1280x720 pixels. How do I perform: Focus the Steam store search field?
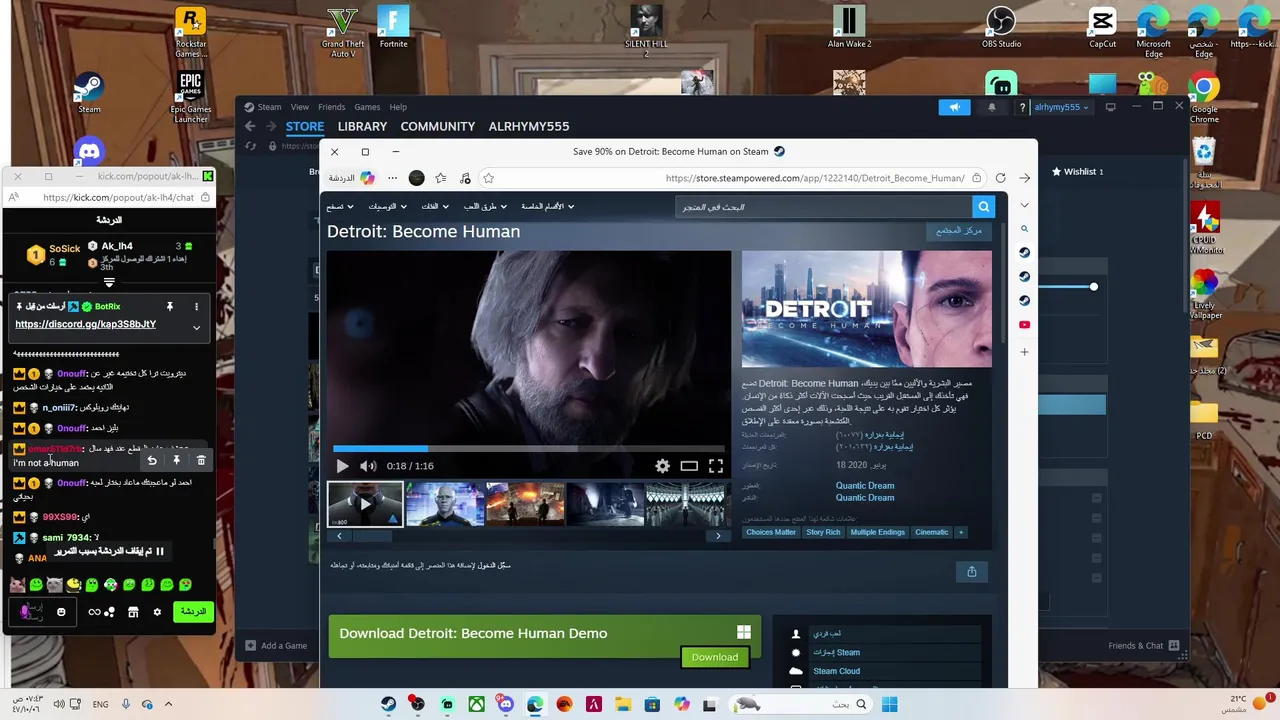(825, 207)
